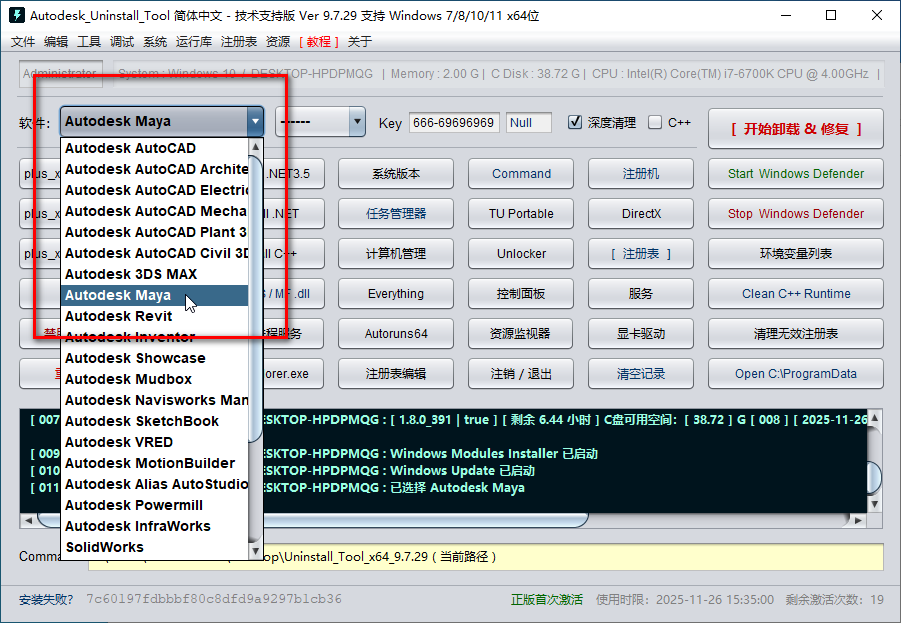The image size is (901, 623).
Task: Choose Autodesk AutoCAD Architecture in the list
Action: 154,169
